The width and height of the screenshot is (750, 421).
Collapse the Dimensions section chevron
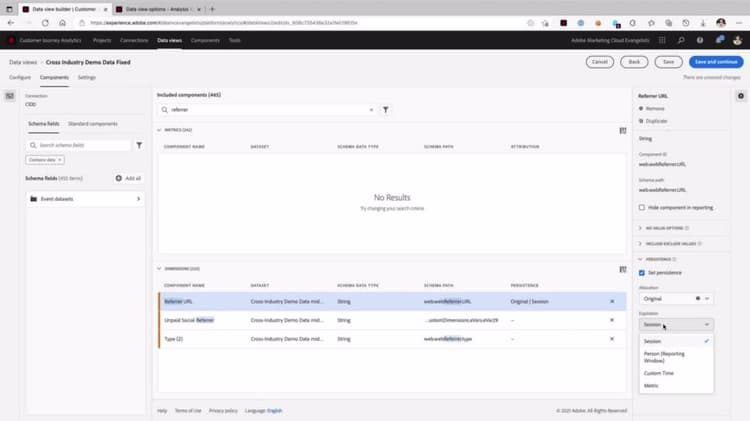(x=159, y=269)
